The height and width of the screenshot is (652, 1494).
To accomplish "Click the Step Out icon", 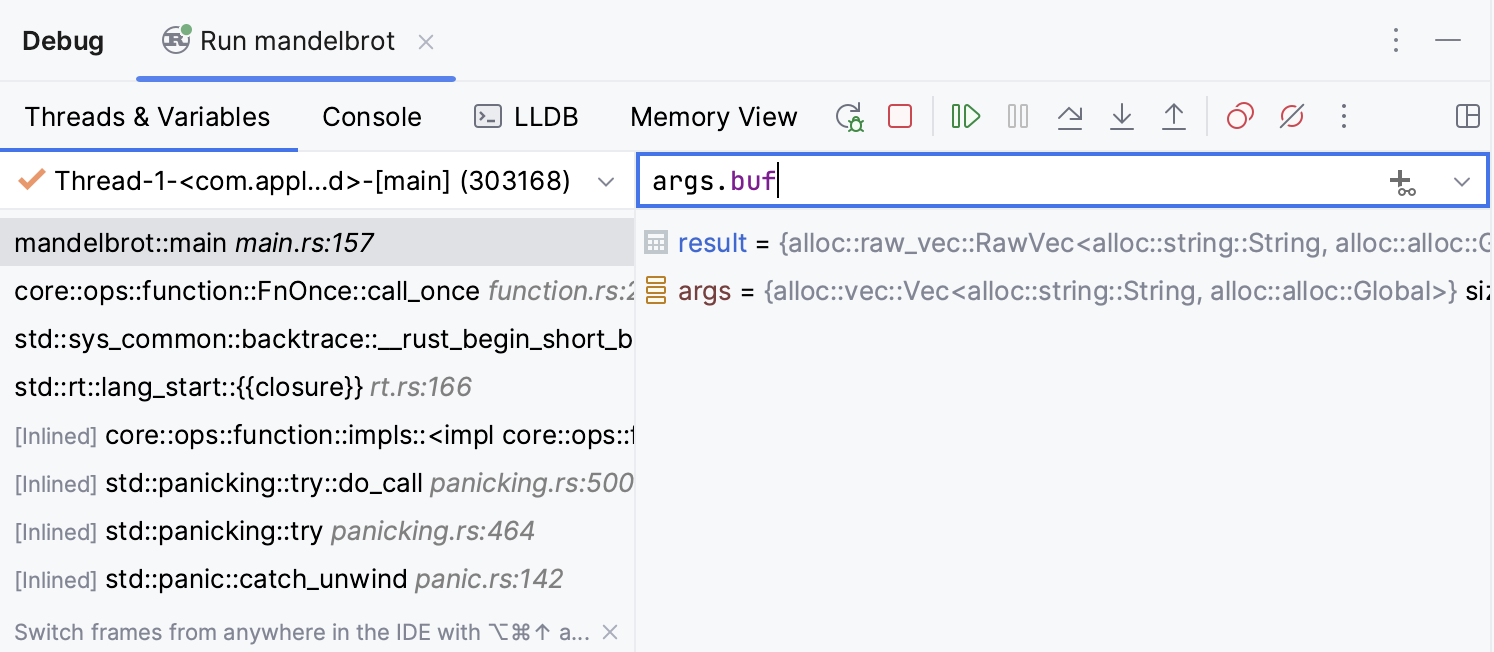I will coord(1174,117).
